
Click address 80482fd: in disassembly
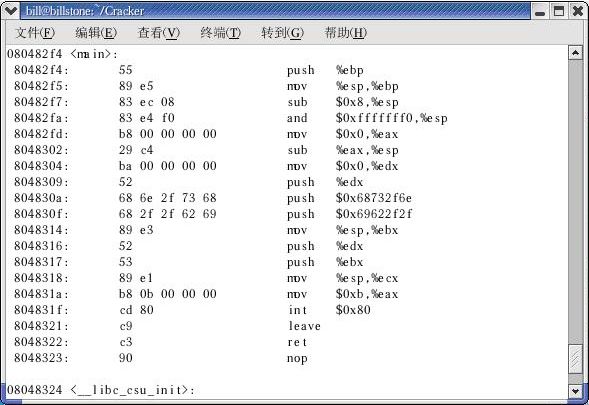pyautogui.click(x=41, y=134)
